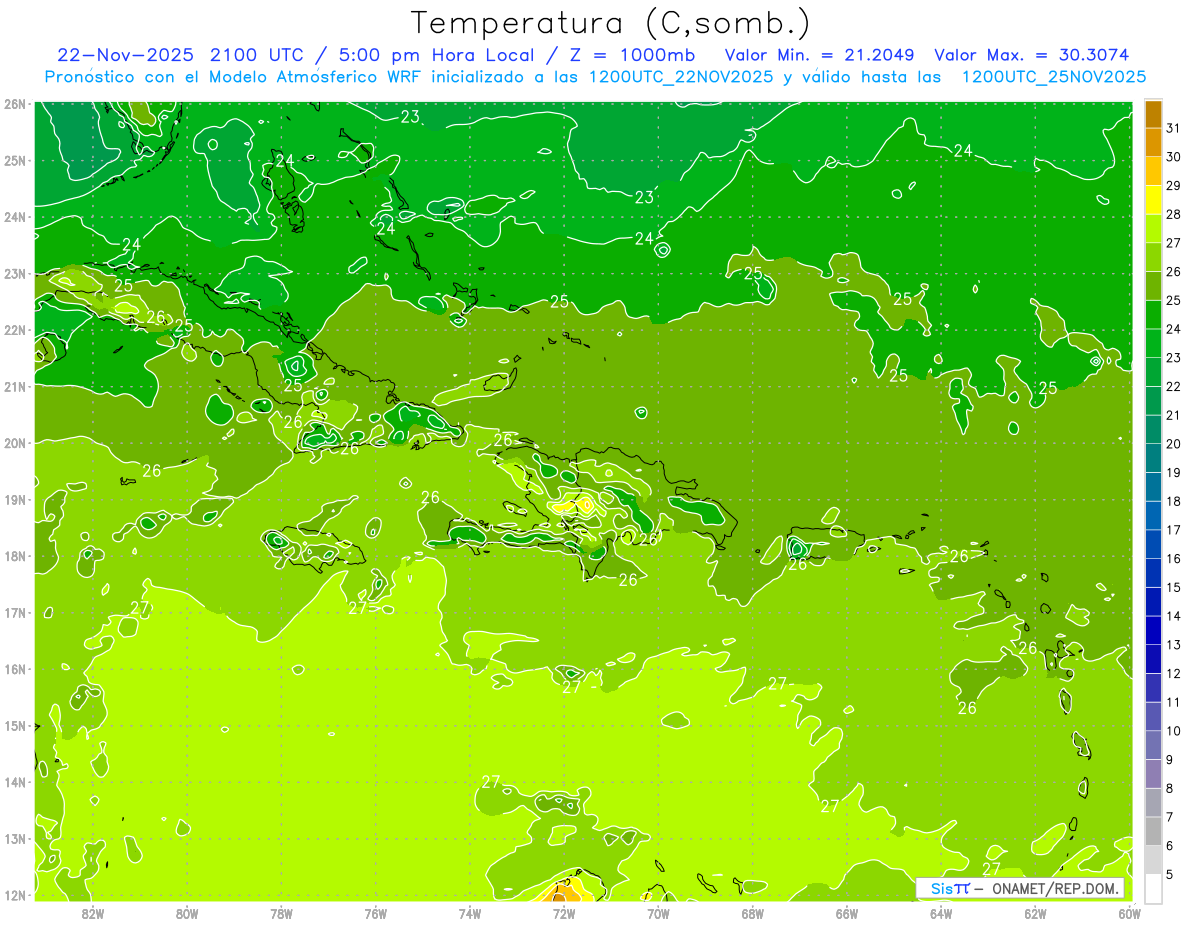Click the '15N' latitude label
This screenshot has width=1200, height=927.
click(14, 725)
